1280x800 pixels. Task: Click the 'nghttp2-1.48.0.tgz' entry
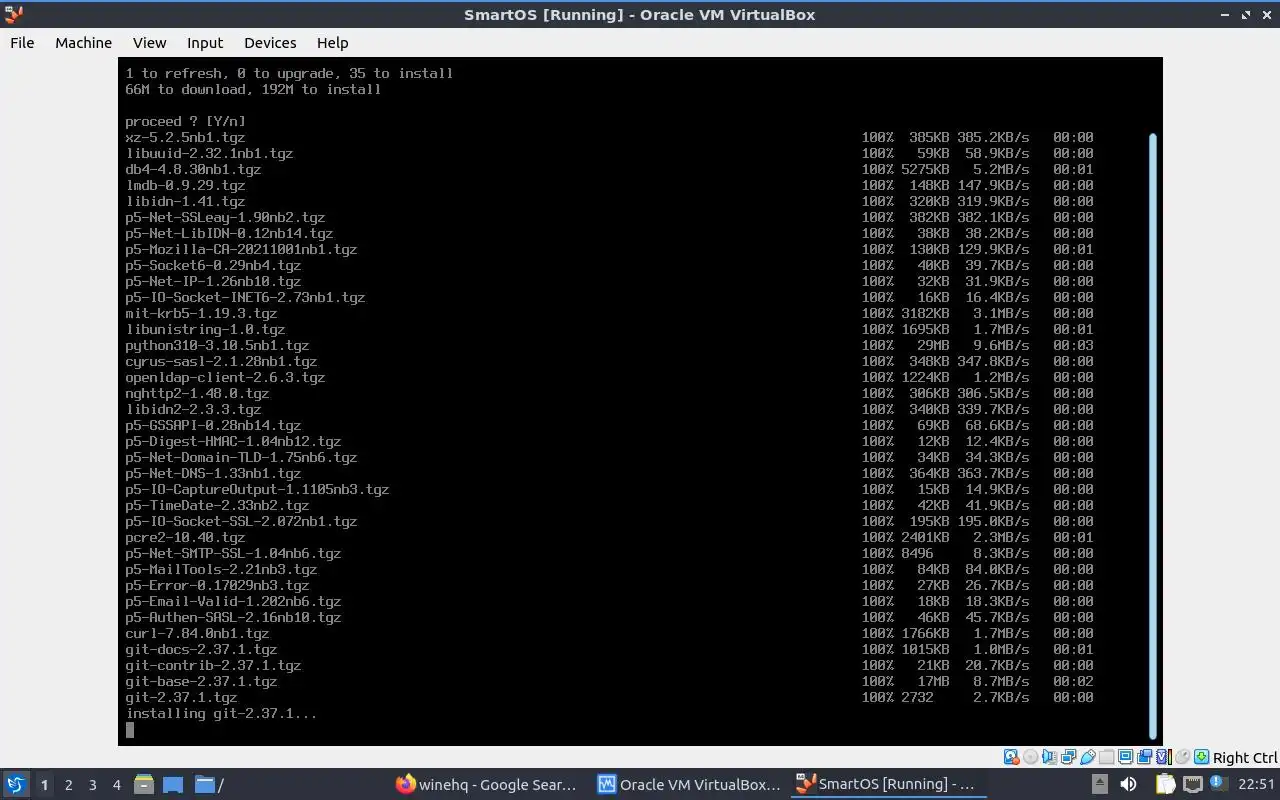tap(197, 393)
